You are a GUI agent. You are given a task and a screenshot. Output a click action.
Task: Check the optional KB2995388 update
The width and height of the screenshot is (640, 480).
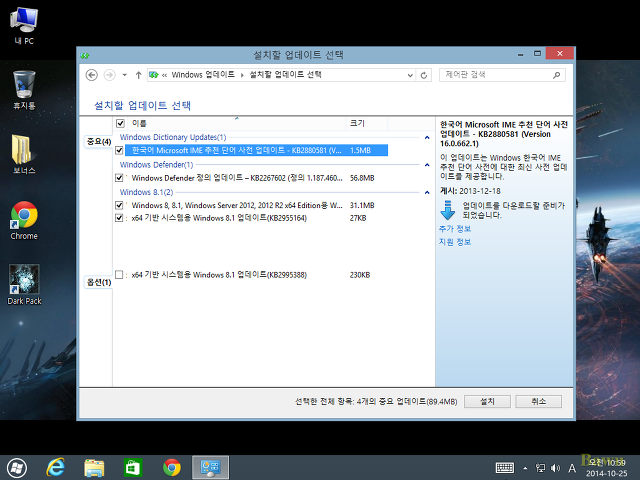pyautogui.click(x=119, y=275)
